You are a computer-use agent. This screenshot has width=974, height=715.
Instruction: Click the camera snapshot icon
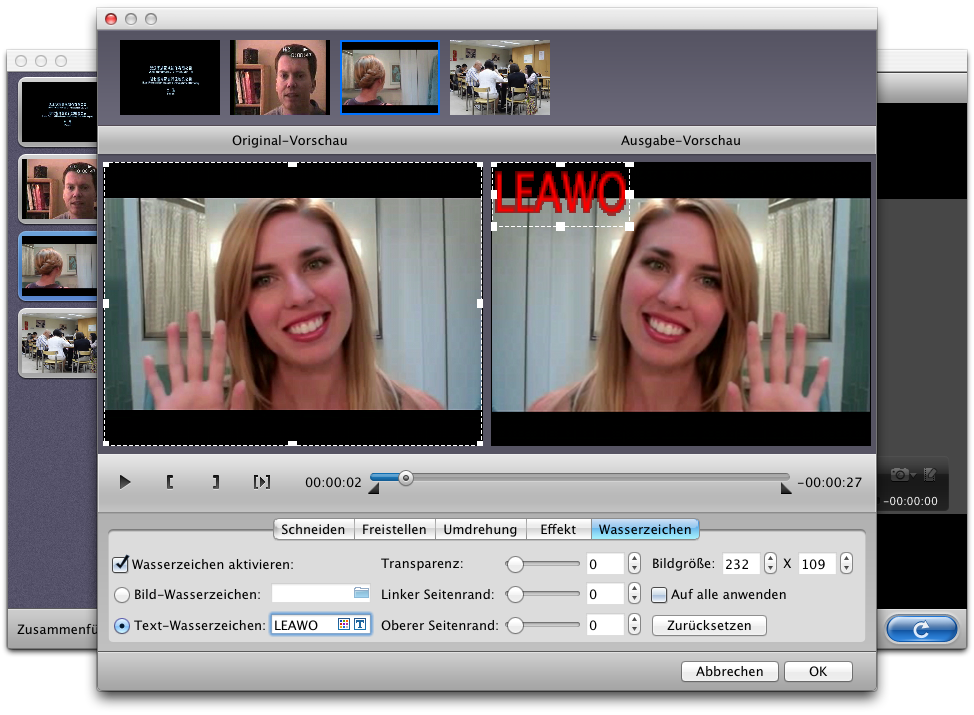901,474
